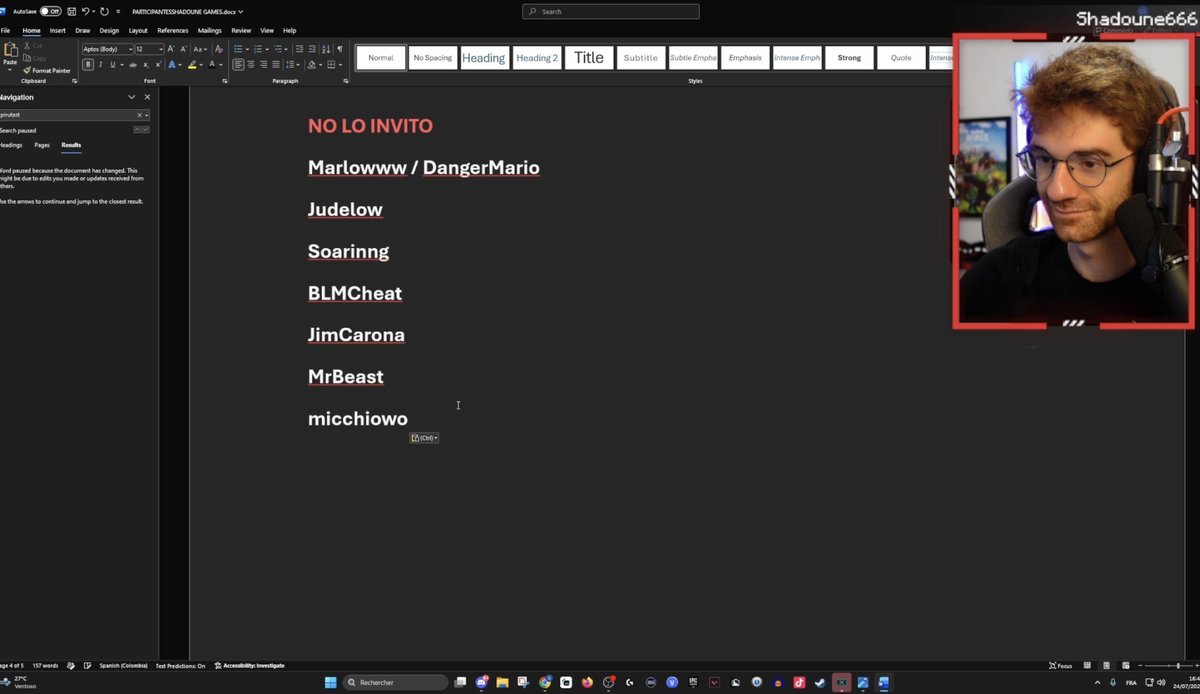Image resolution: width=1200 pixels, height=694 pixels.
Task: Toggle underline formatting
Action: point(112,64)
